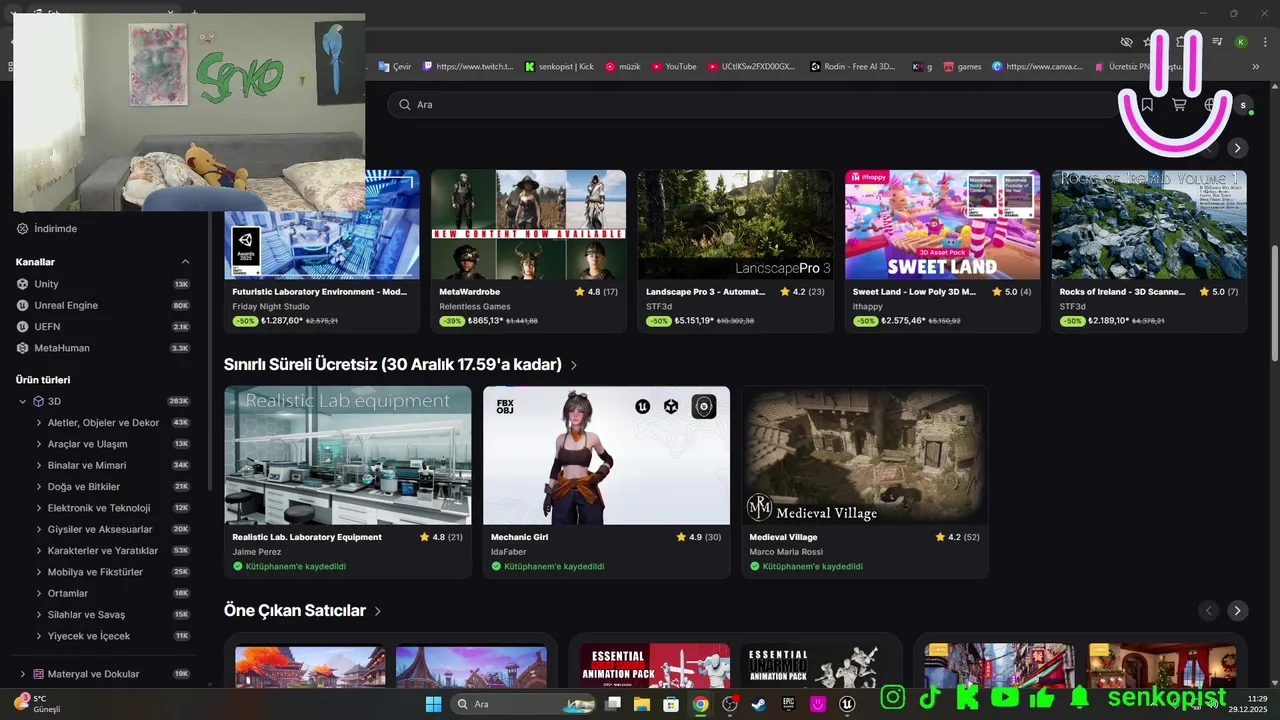The image size is (1280, 720).
Task: Expand Aletler, Objeler ve Dekor subcategory
Action: tap(38, 423)
